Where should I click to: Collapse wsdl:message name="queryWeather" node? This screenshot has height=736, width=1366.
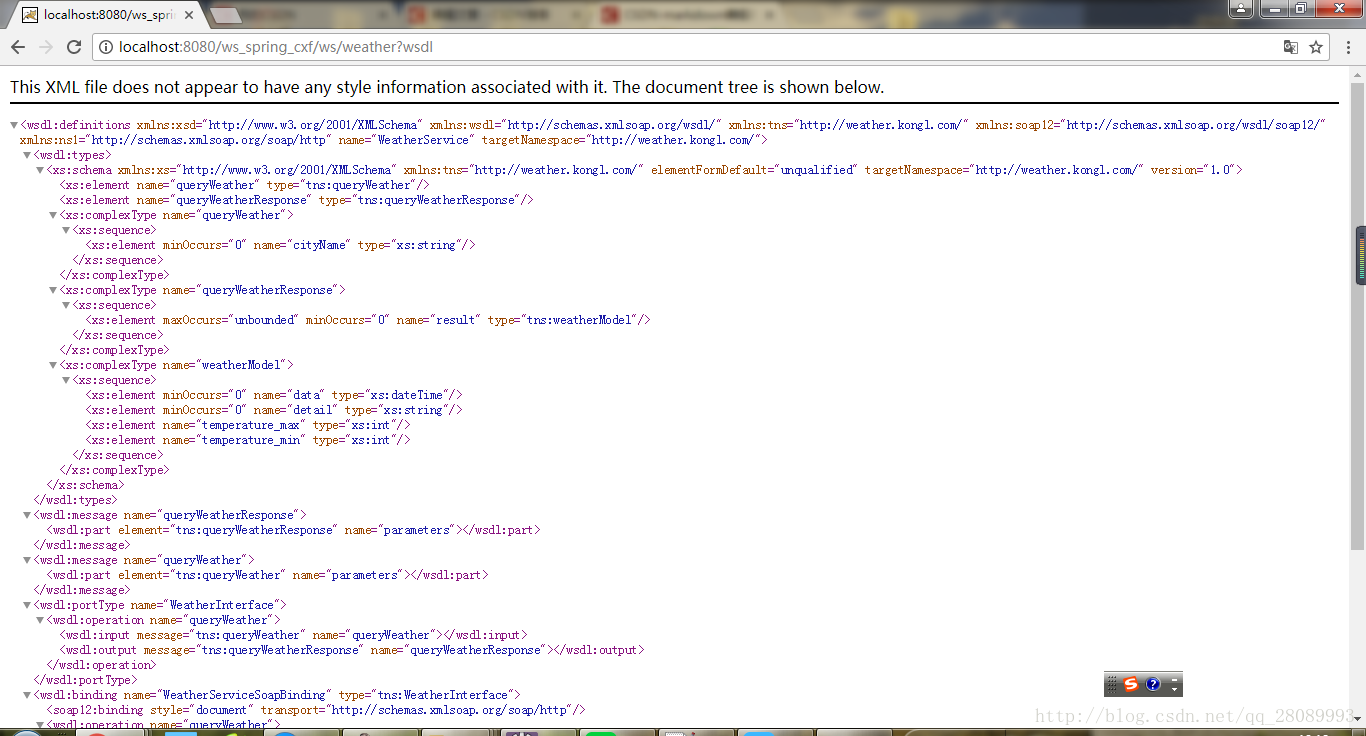point(28,560)
